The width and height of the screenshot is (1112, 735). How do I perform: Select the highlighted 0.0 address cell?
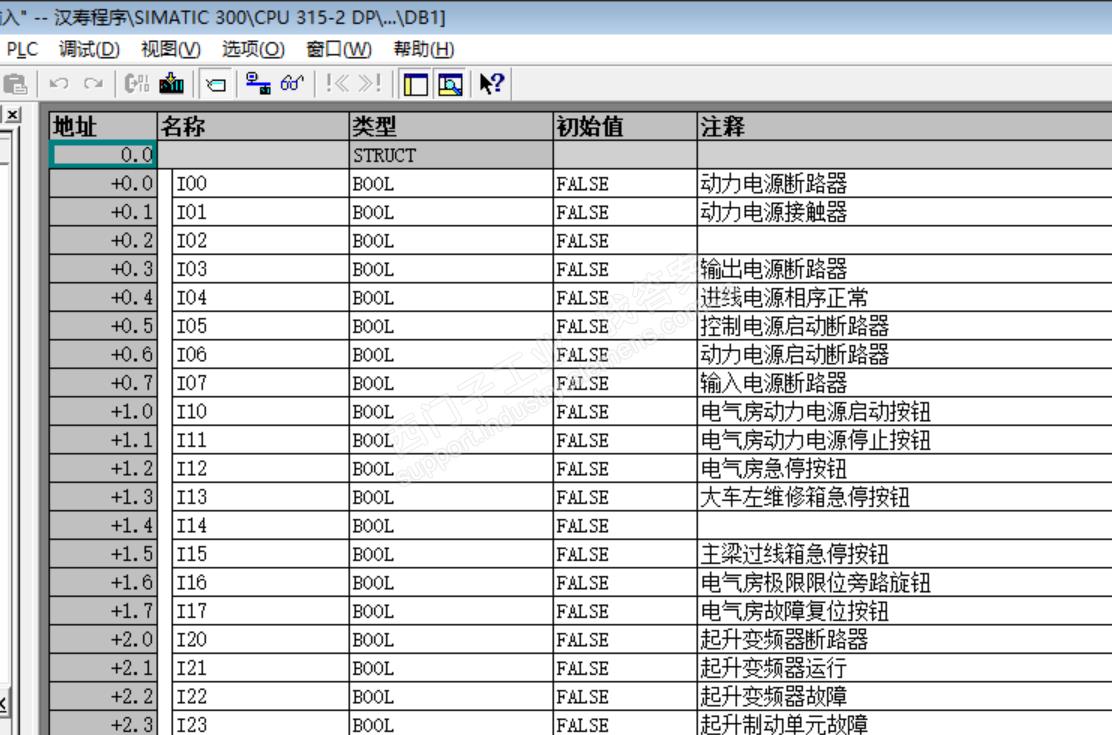[x=104, y=155]
